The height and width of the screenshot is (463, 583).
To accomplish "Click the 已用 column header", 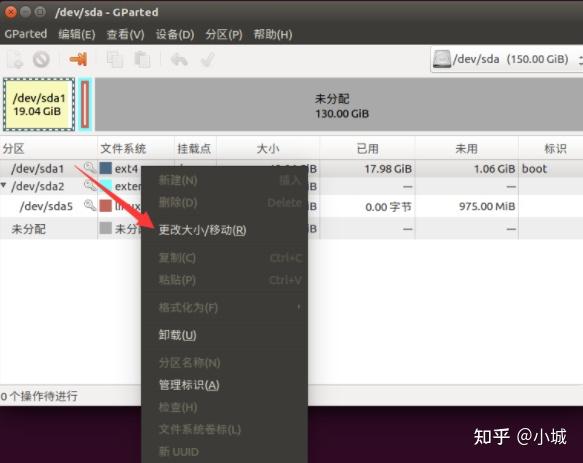I will (367, 149).
